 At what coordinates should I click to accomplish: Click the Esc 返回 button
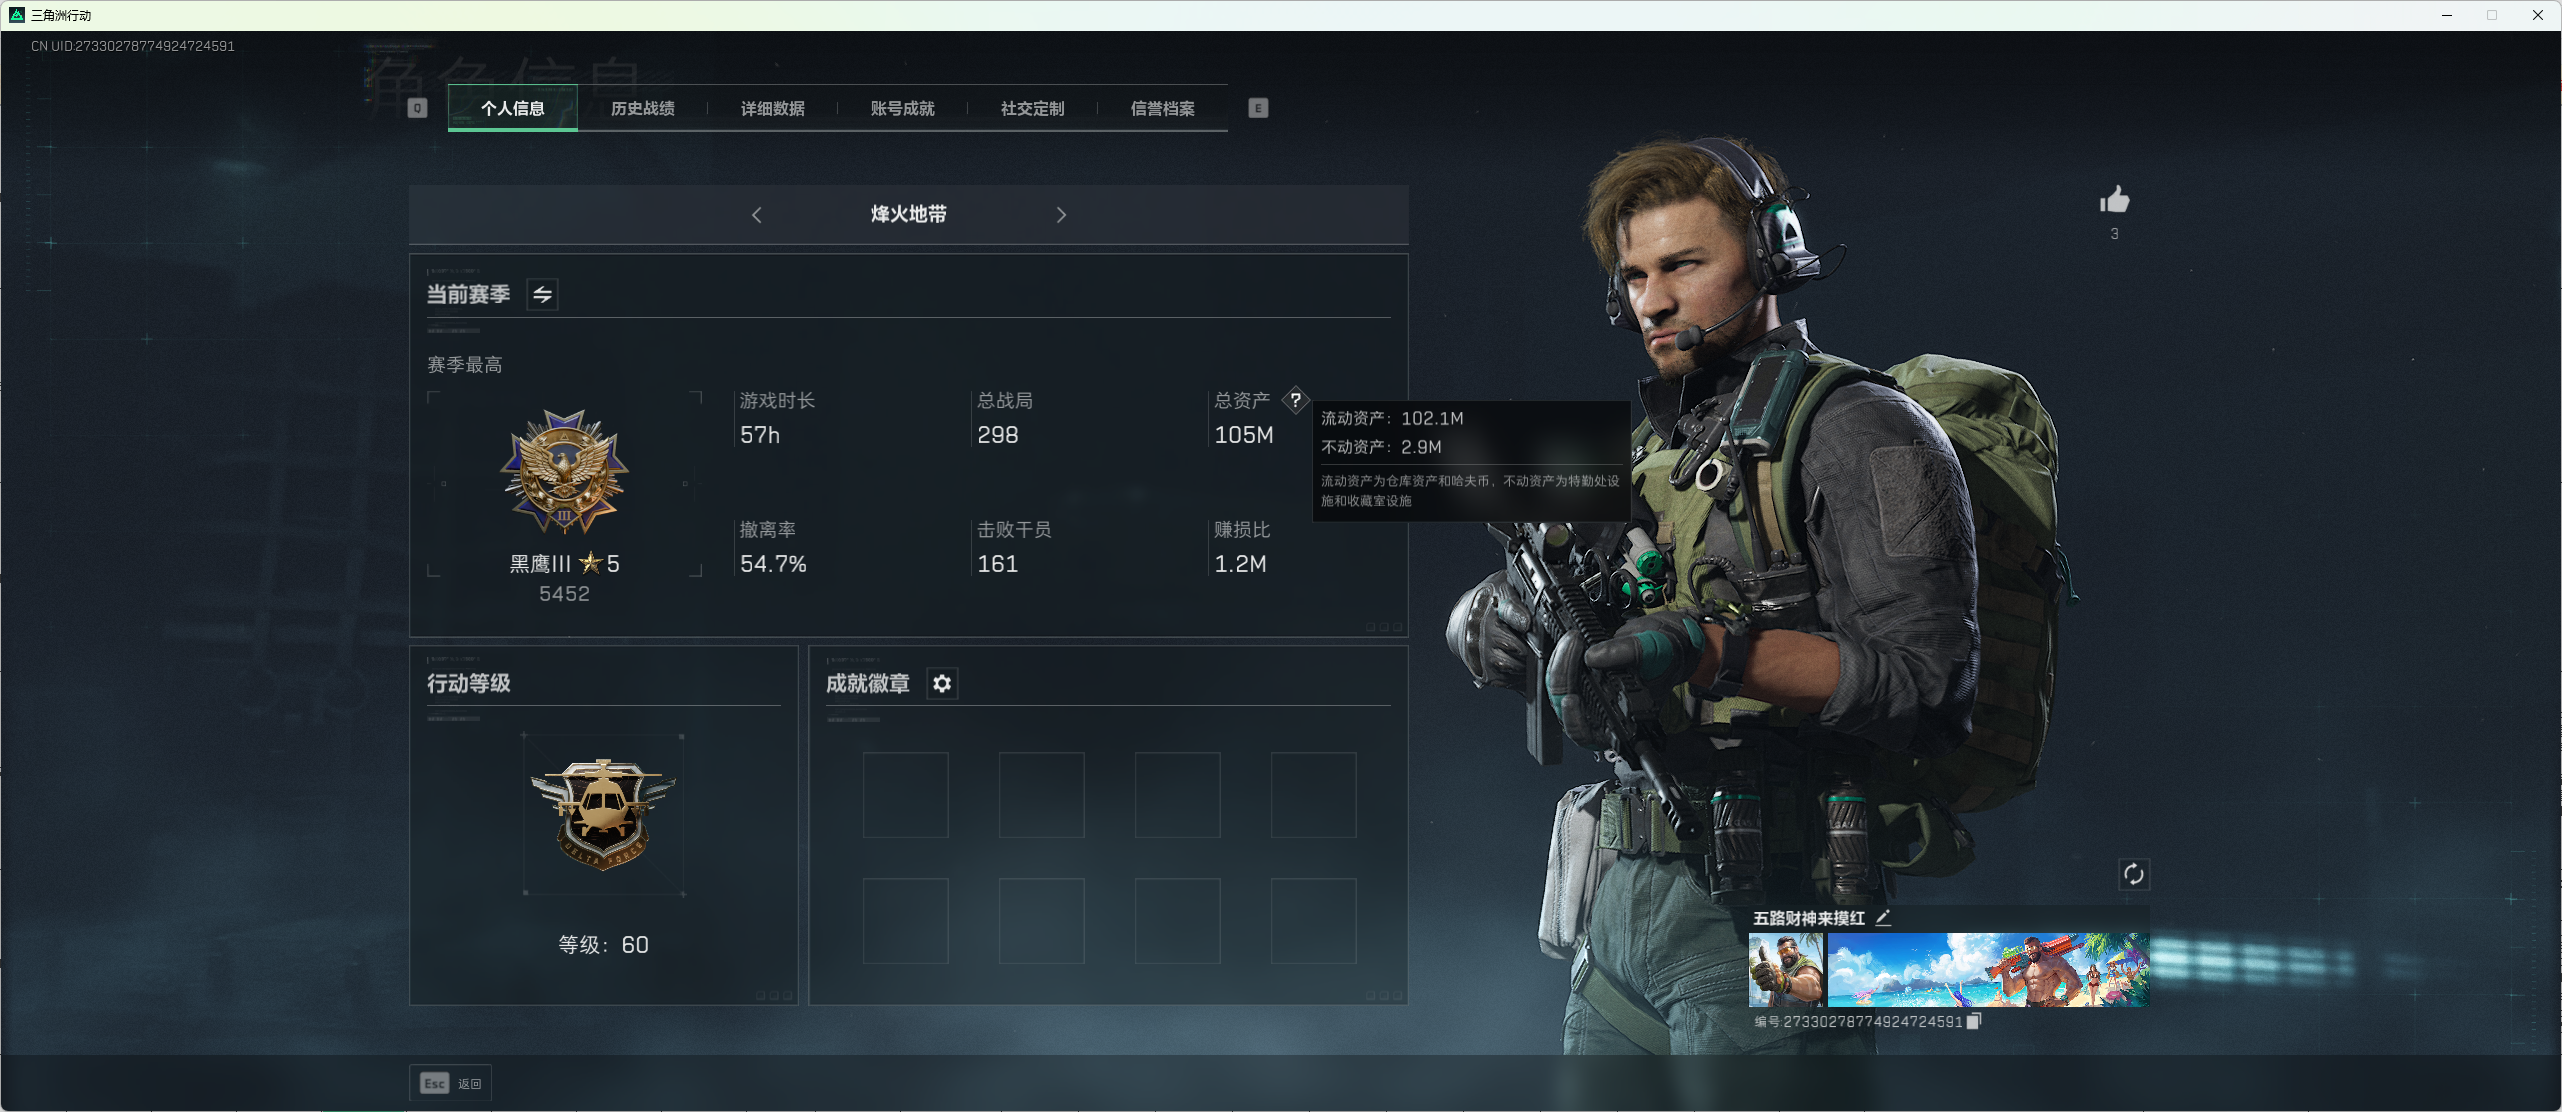(450, 1083)
